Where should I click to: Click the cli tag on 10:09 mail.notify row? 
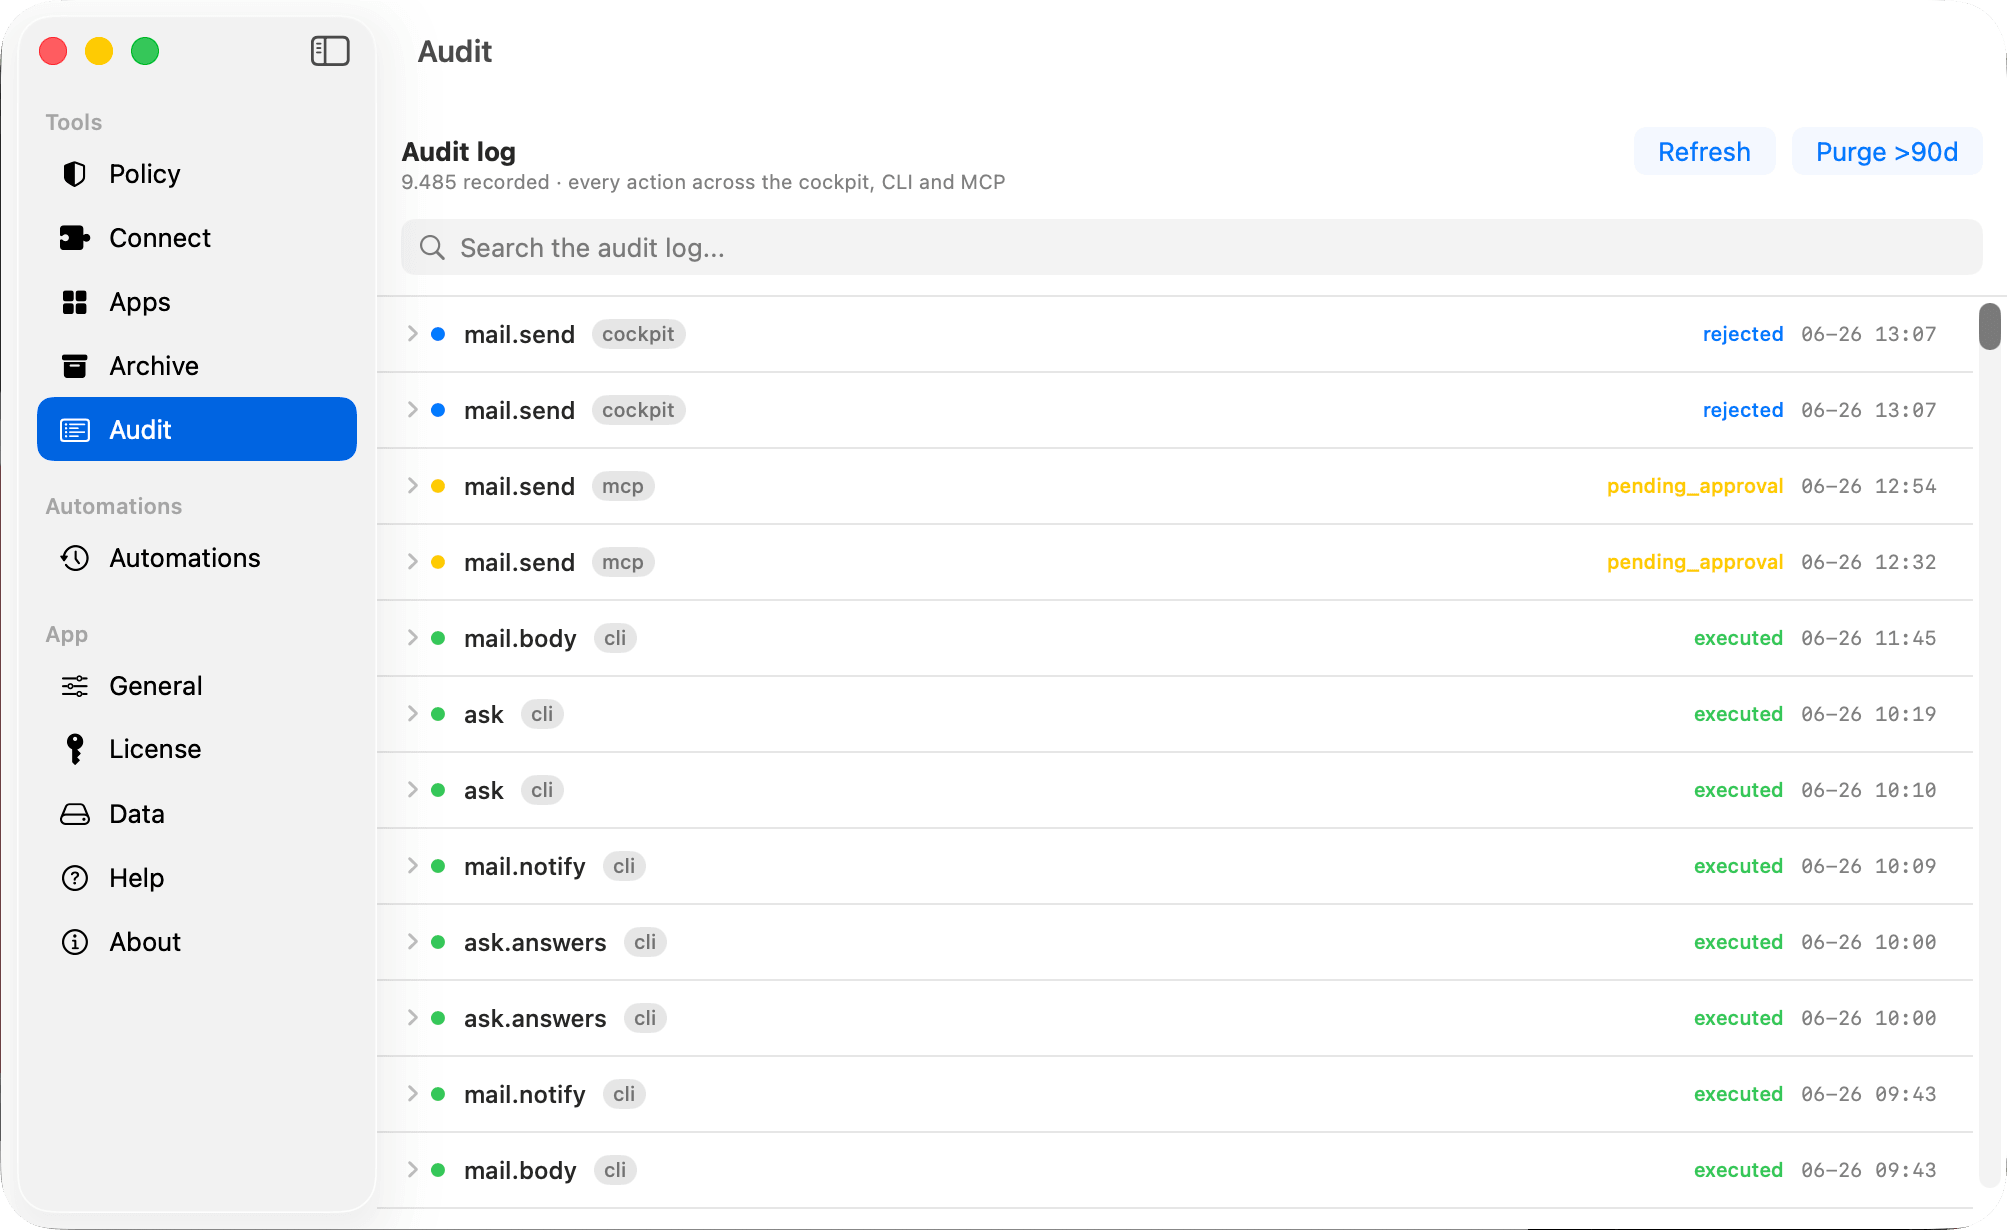[624, 866]
